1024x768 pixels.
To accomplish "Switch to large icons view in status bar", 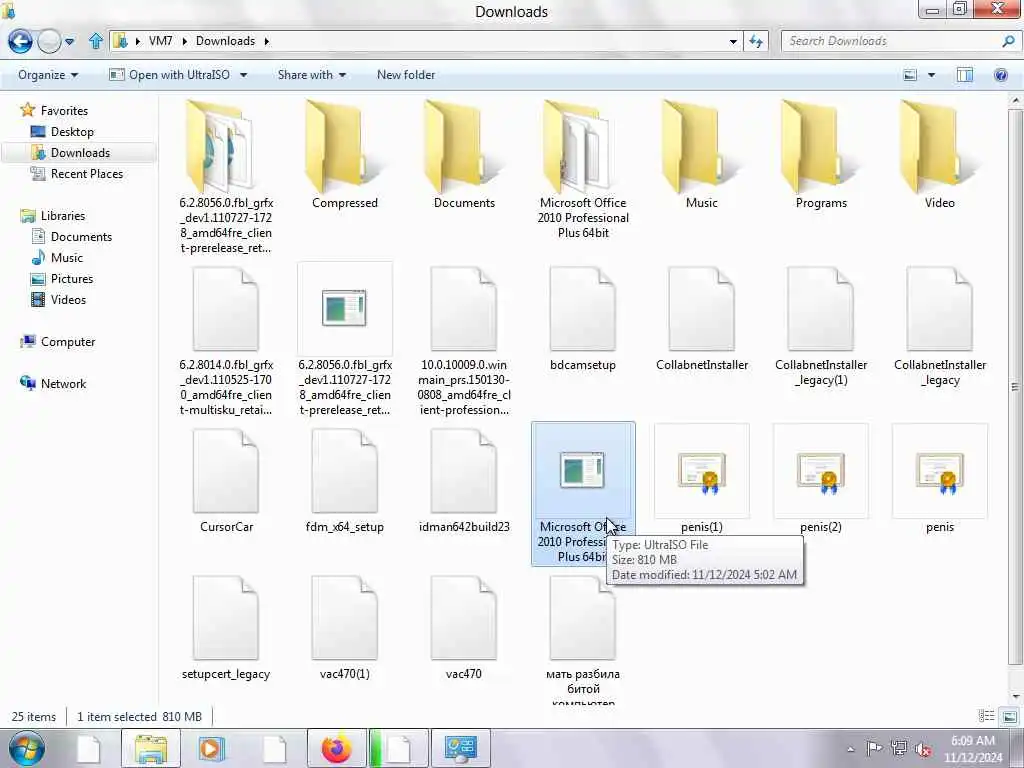I will [x=1009, y=716].
